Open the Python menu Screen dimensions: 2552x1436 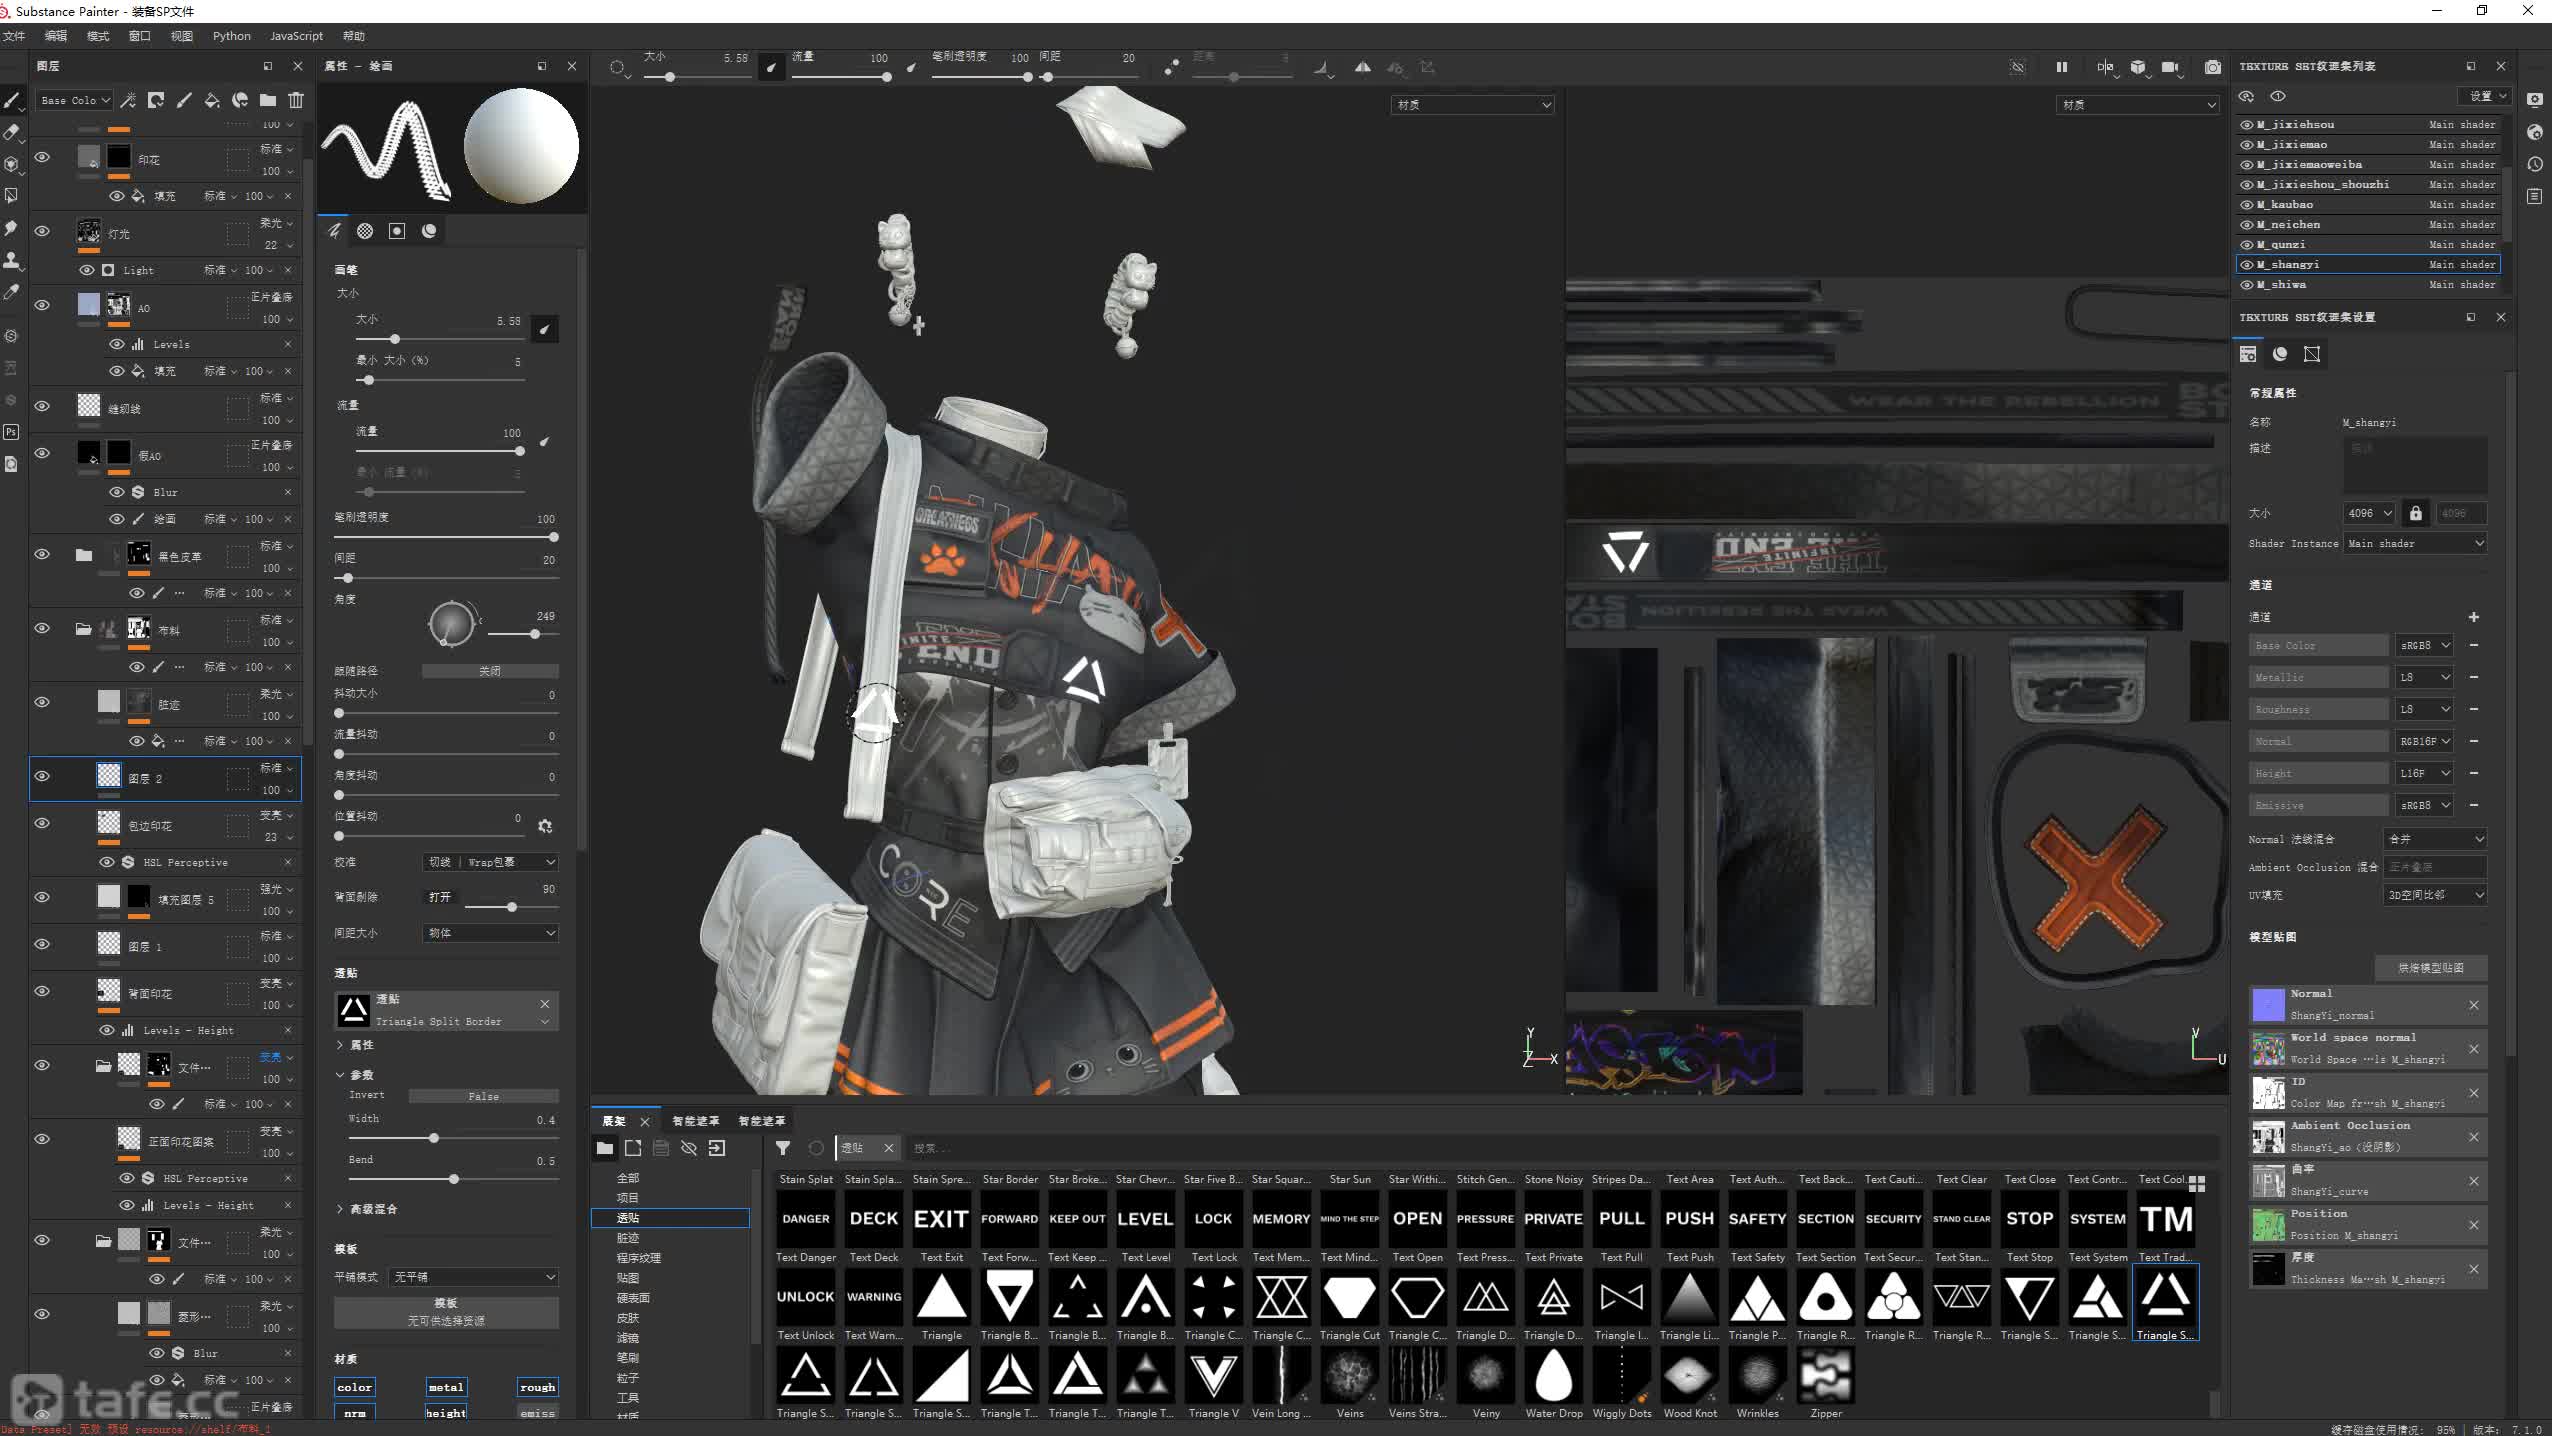point(232,36)
